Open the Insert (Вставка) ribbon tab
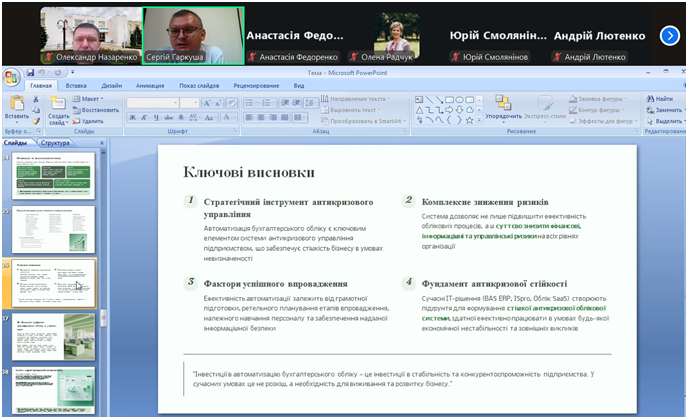This screenshot has width=688, height=419. point(76,86)
